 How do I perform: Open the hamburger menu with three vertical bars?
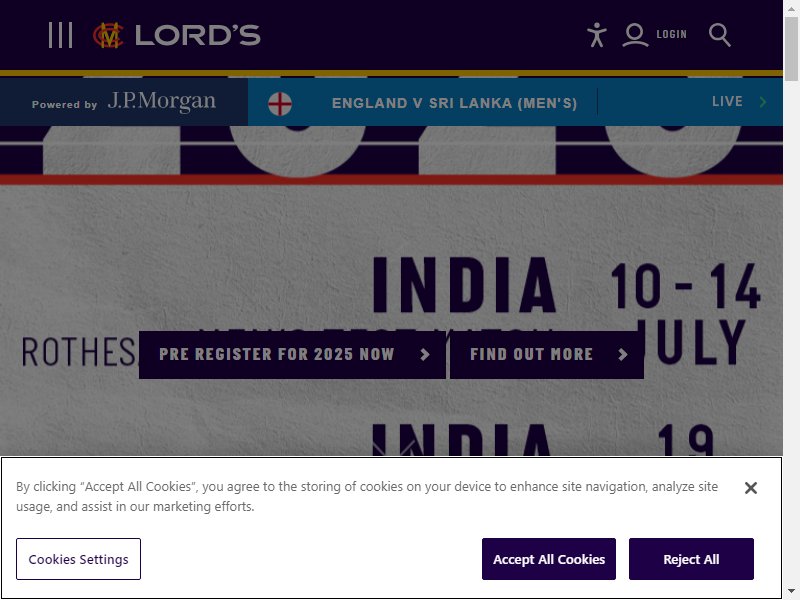tap(60, 35)
